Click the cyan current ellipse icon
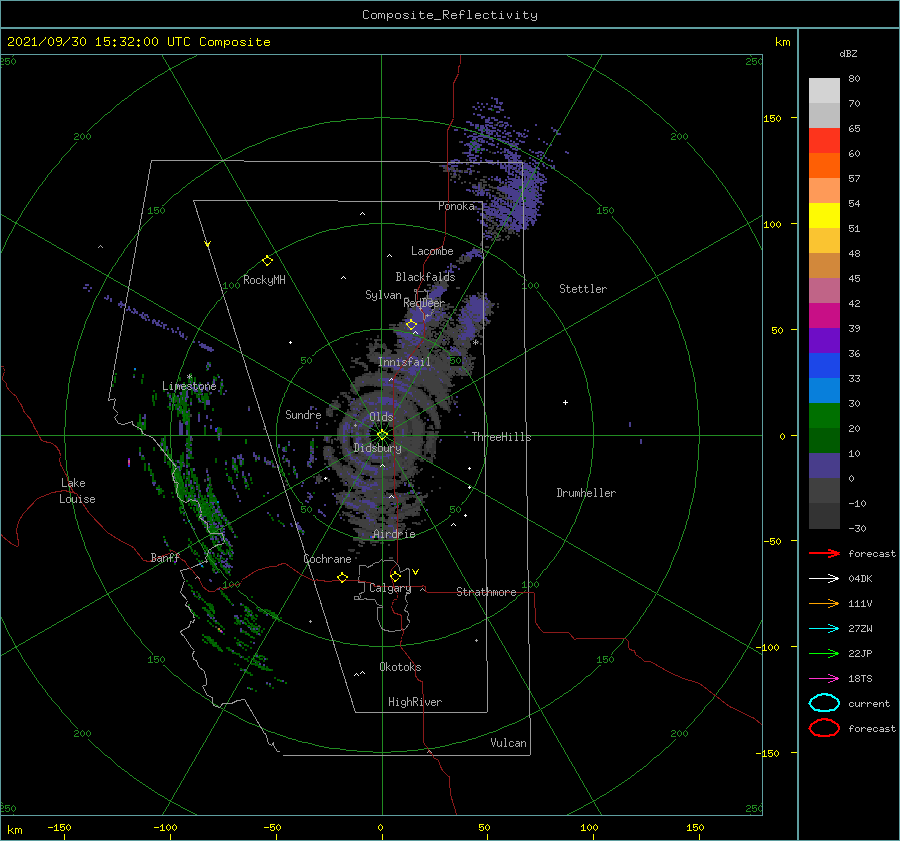 tap(824, 703)
